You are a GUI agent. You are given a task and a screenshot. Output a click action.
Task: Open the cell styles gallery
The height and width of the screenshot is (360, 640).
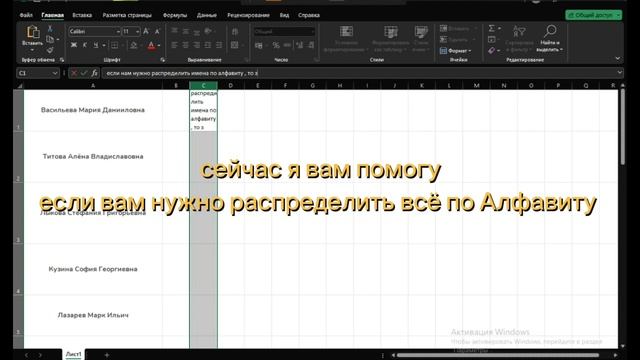(x=421, y=38)
